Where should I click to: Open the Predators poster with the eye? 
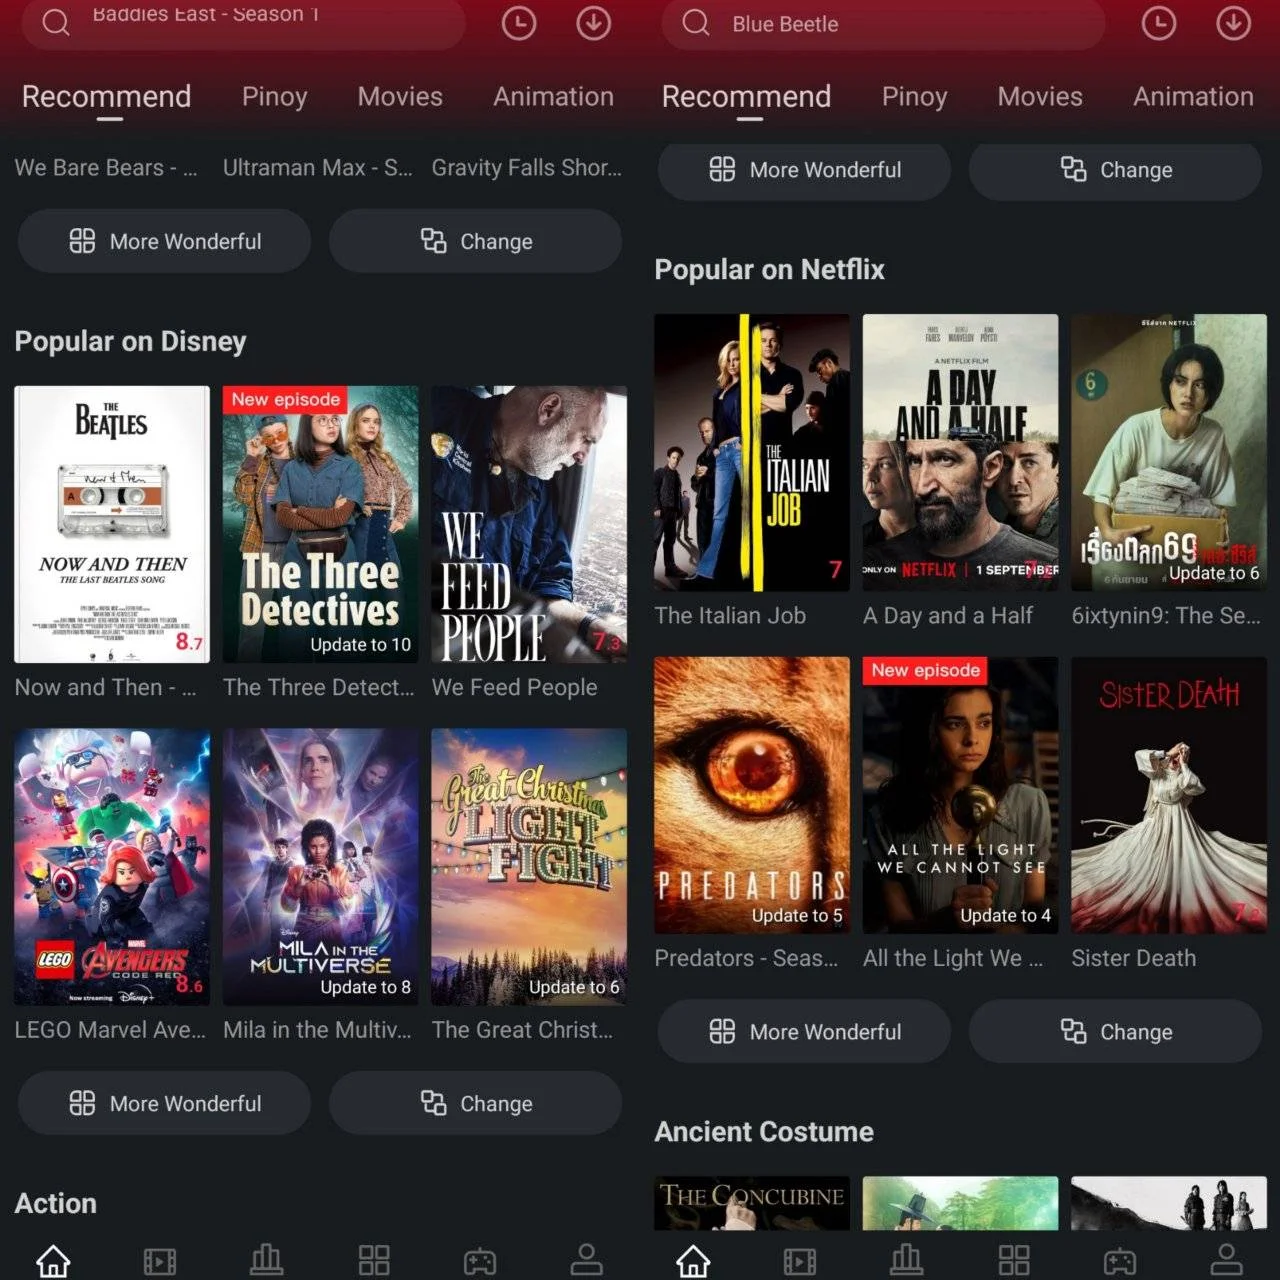coord(752,796)
